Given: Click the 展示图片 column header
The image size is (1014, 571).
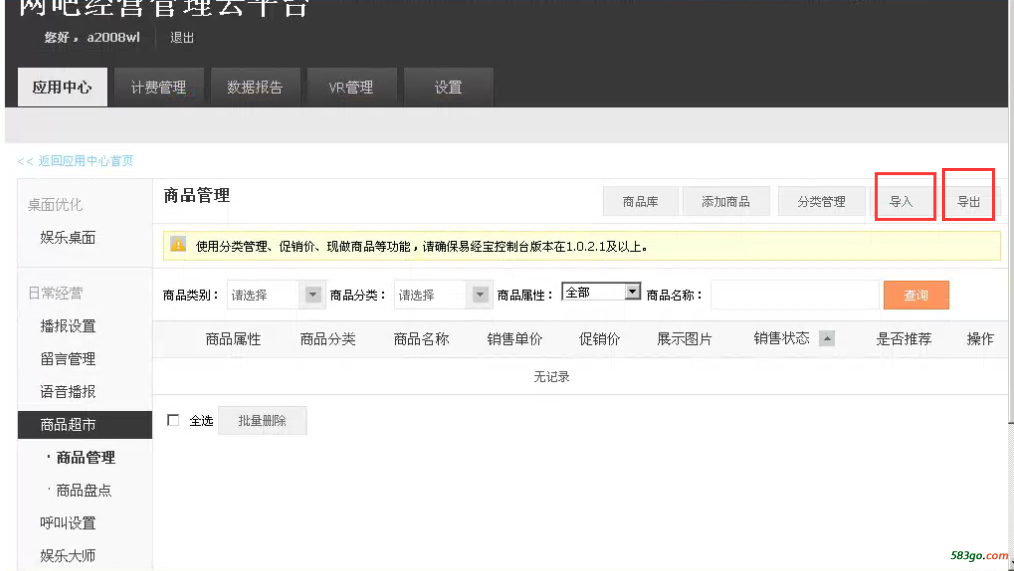Looking at the screenshot, I should click(x=684, y=339).
